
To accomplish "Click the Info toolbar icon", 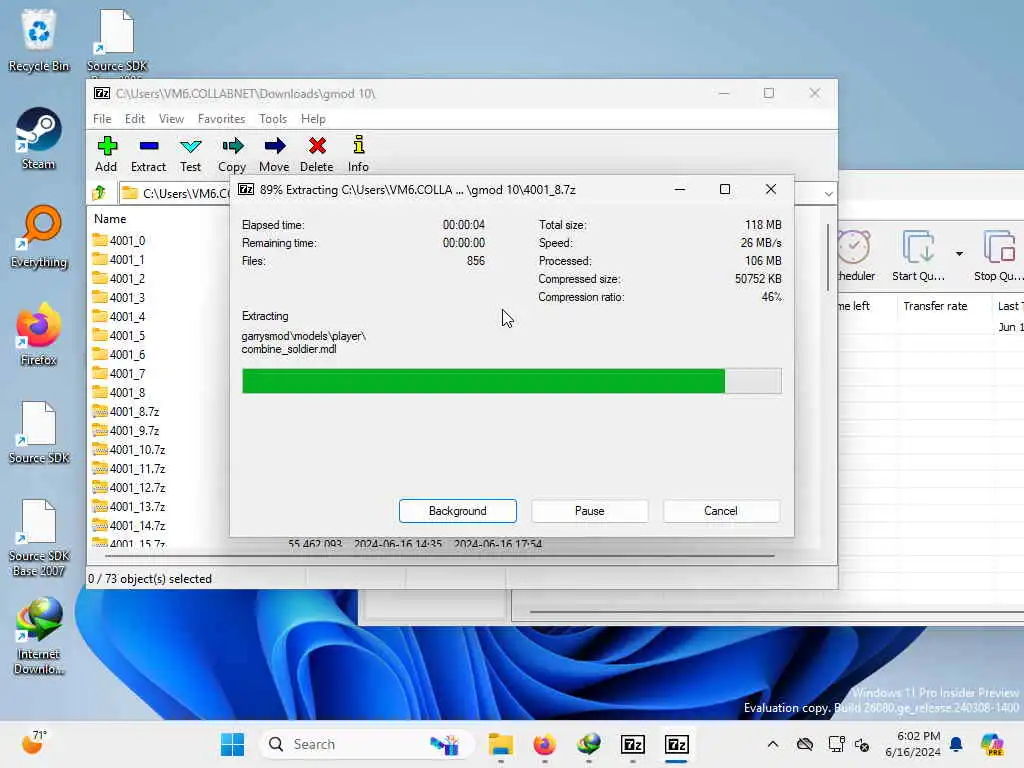I will coord(358,154).
